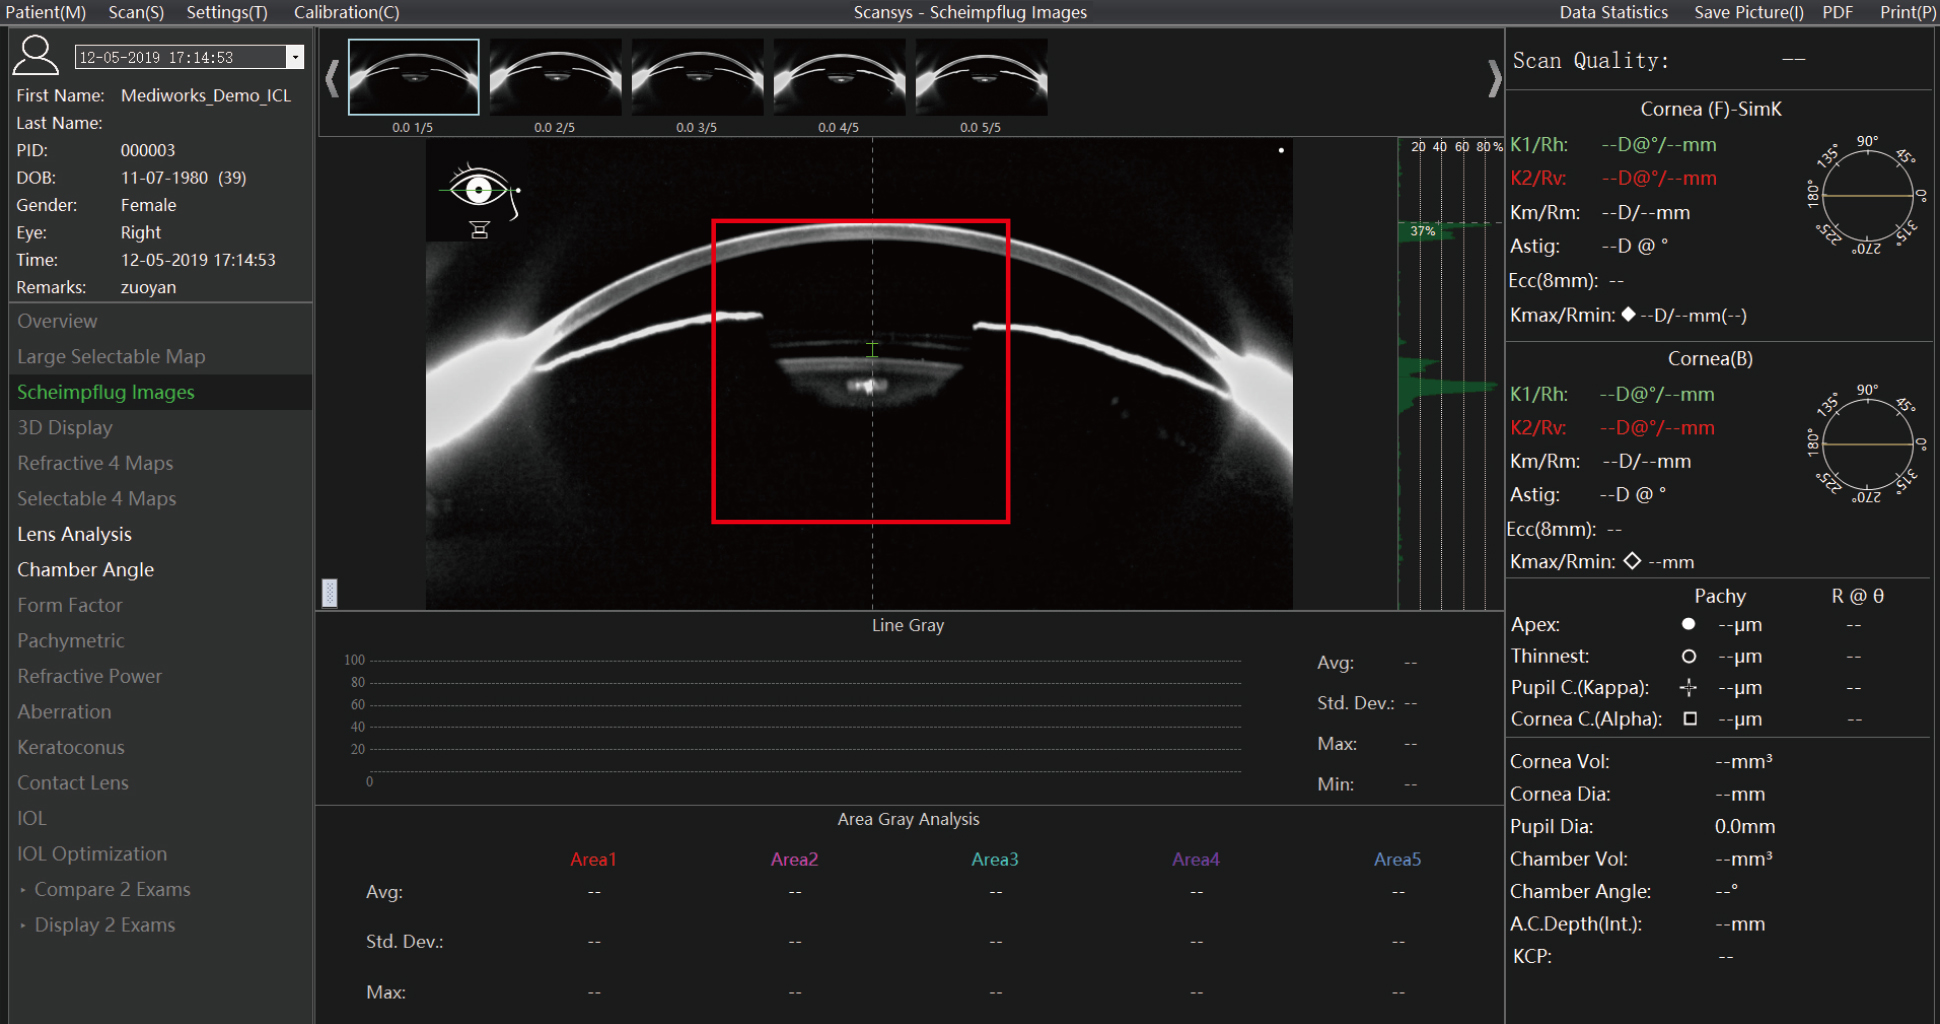Select Scheimpflug thumbnail 0.0 3/5
Viewport: 1940px width, 1024px height.
coord(697,77)
